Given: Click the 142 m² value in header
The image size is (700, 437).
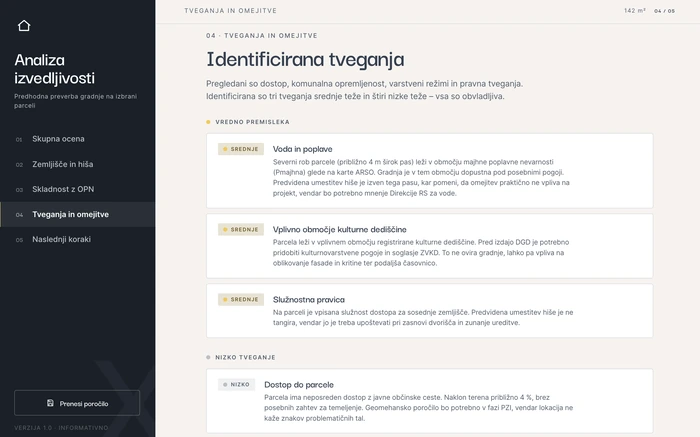Looking at the screenshot, I should coord(635,11).
